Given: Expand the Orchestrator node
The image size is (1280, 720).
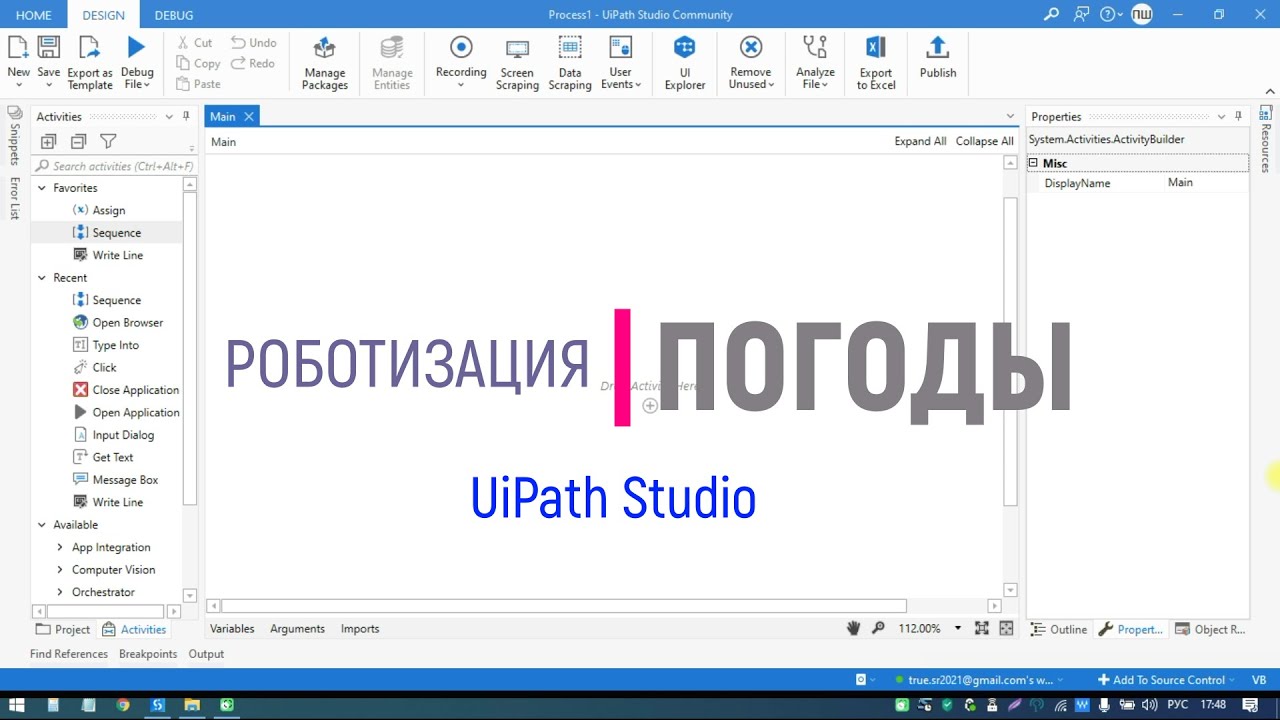Looking at the screenshot, I should [x=60, y=592].
